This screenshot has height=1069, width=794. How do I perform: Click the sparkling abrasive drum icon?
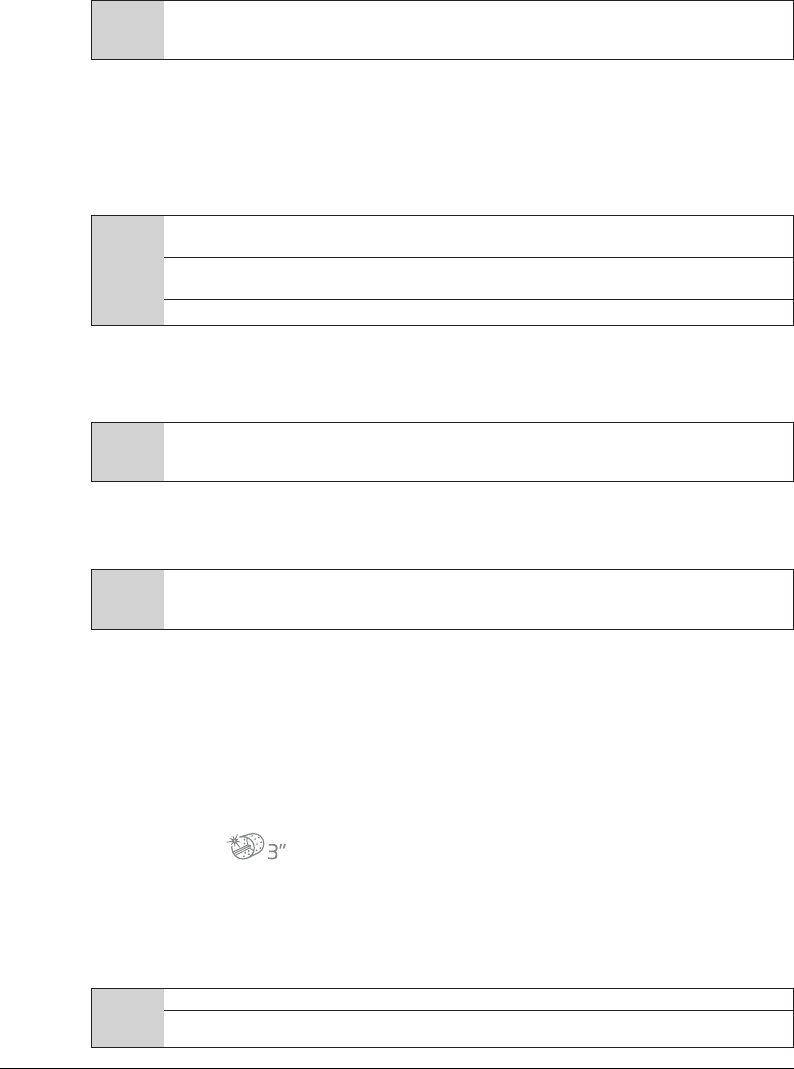[x=245, y=845]
